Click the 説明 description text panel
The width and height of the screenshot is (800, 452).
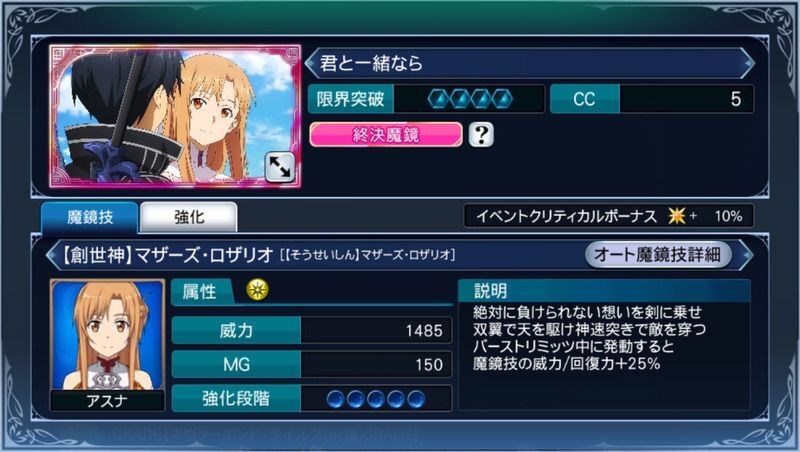604,344
